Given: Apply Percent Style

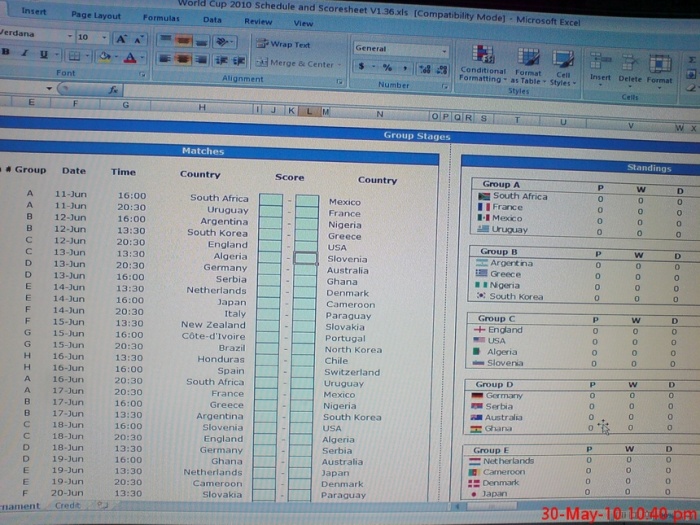Looking at the screenshot, I should pyautogui.click(x=387, y=67).
